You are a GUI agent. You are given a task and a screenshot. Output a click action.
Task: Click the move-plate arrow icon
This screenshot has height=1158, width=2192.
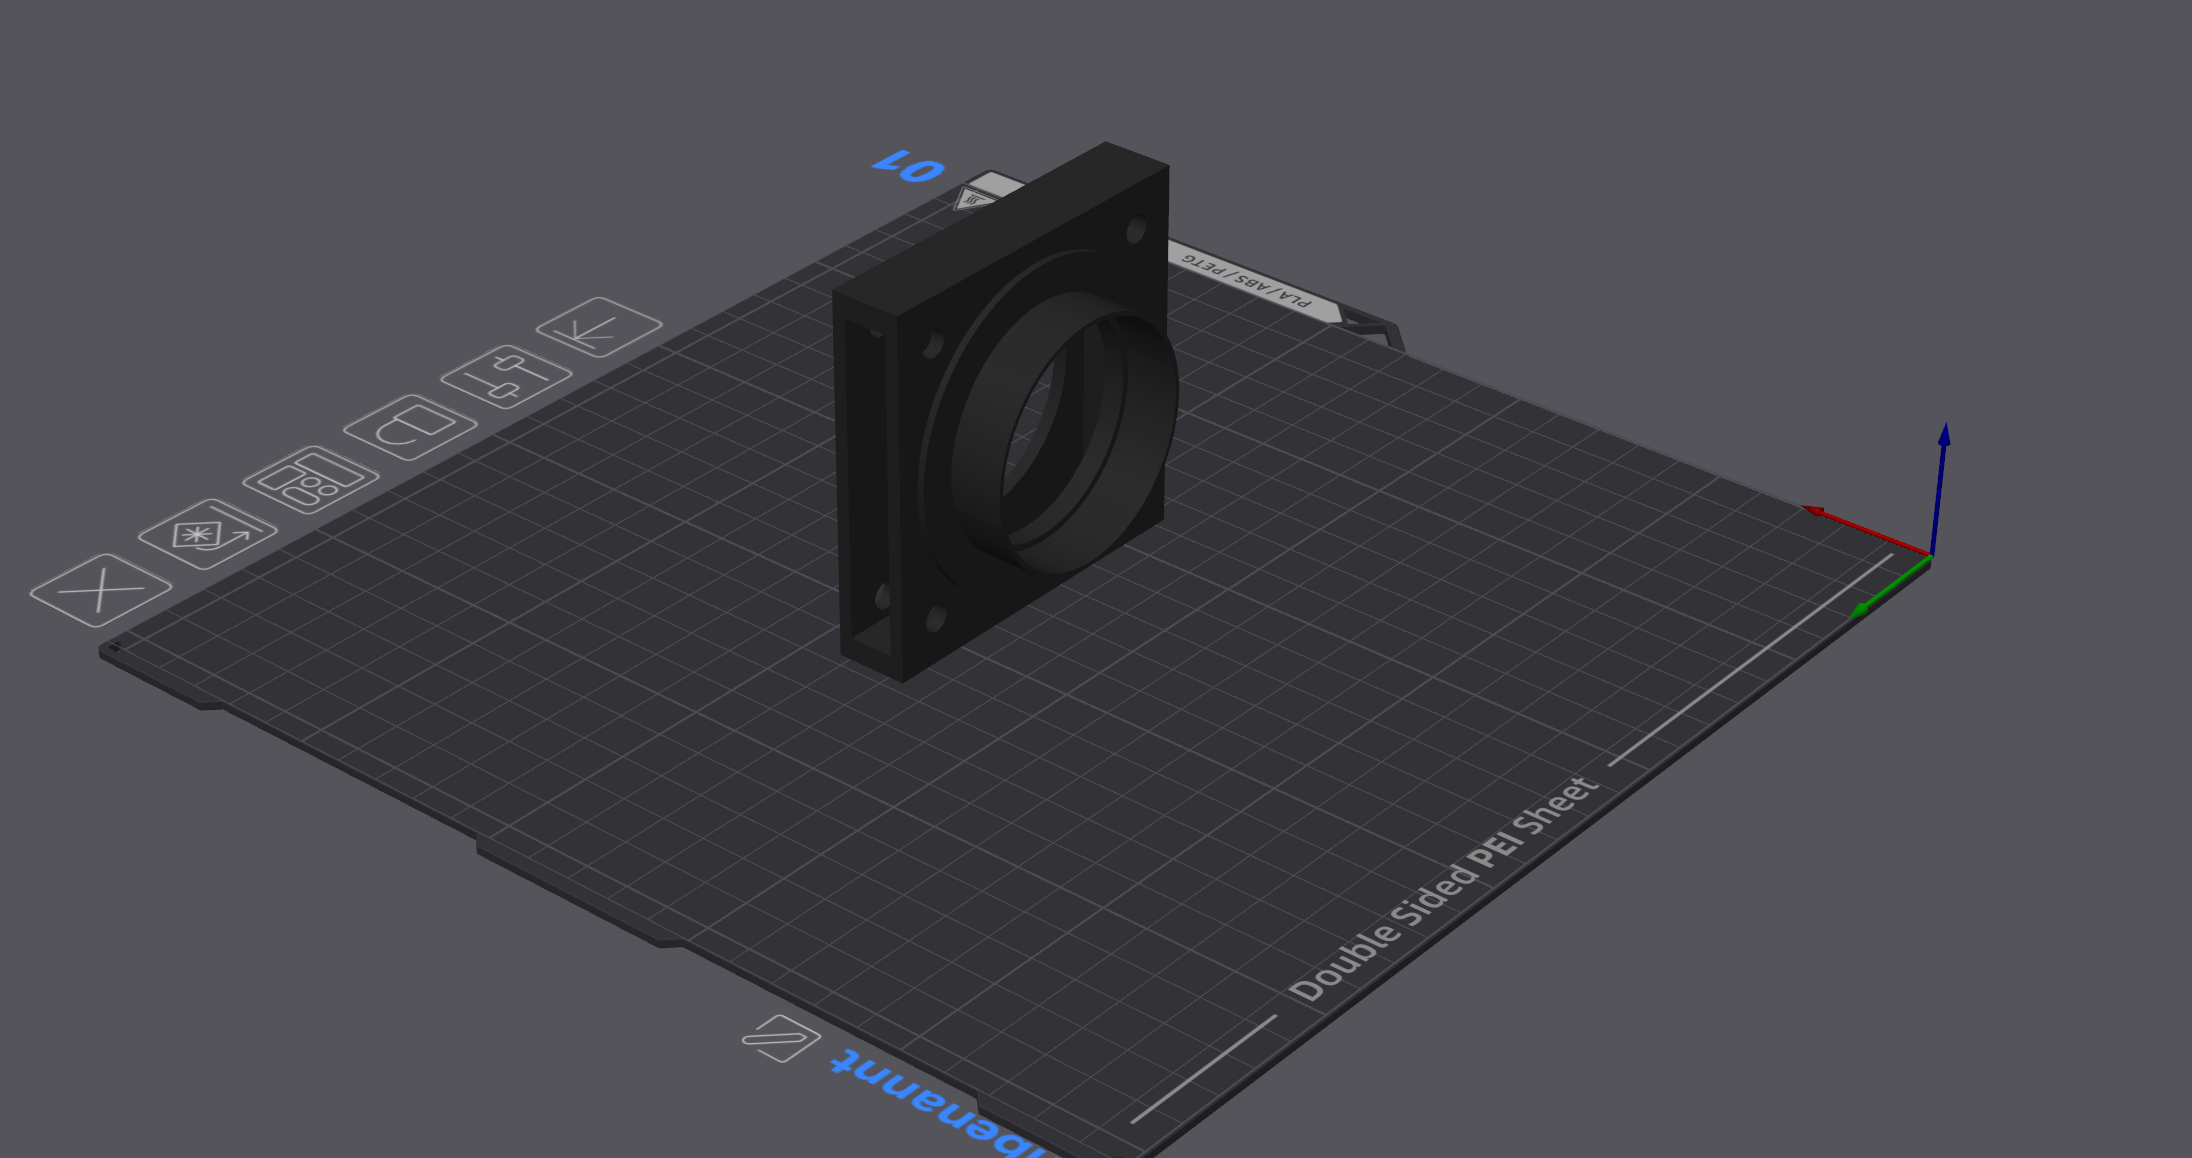599,327
